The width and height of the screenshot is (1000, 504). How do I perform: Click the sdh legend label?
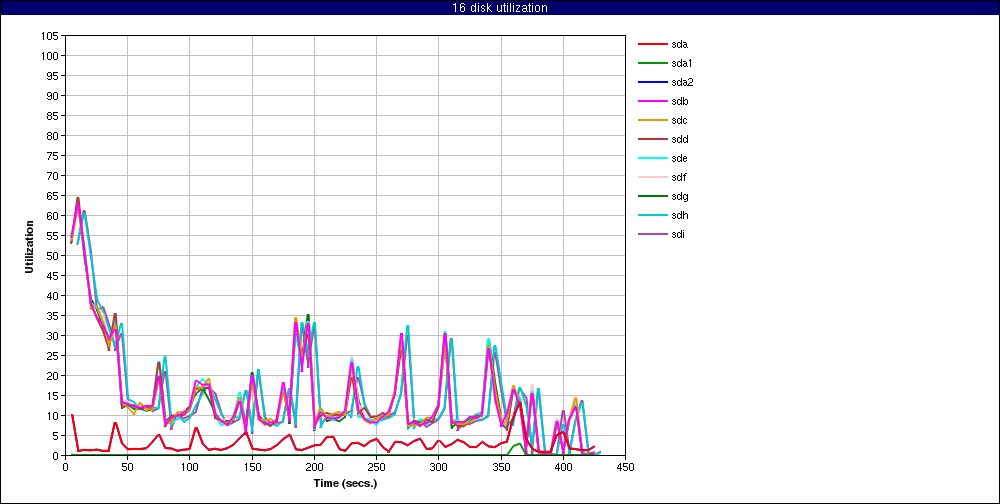click(680, 215)
